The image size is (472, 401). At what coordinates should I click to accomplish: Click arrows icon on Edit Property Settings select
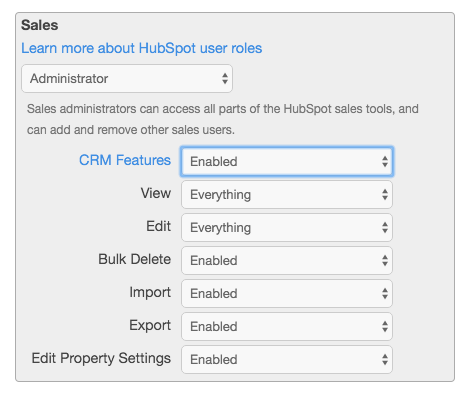[x=385, y=359]
